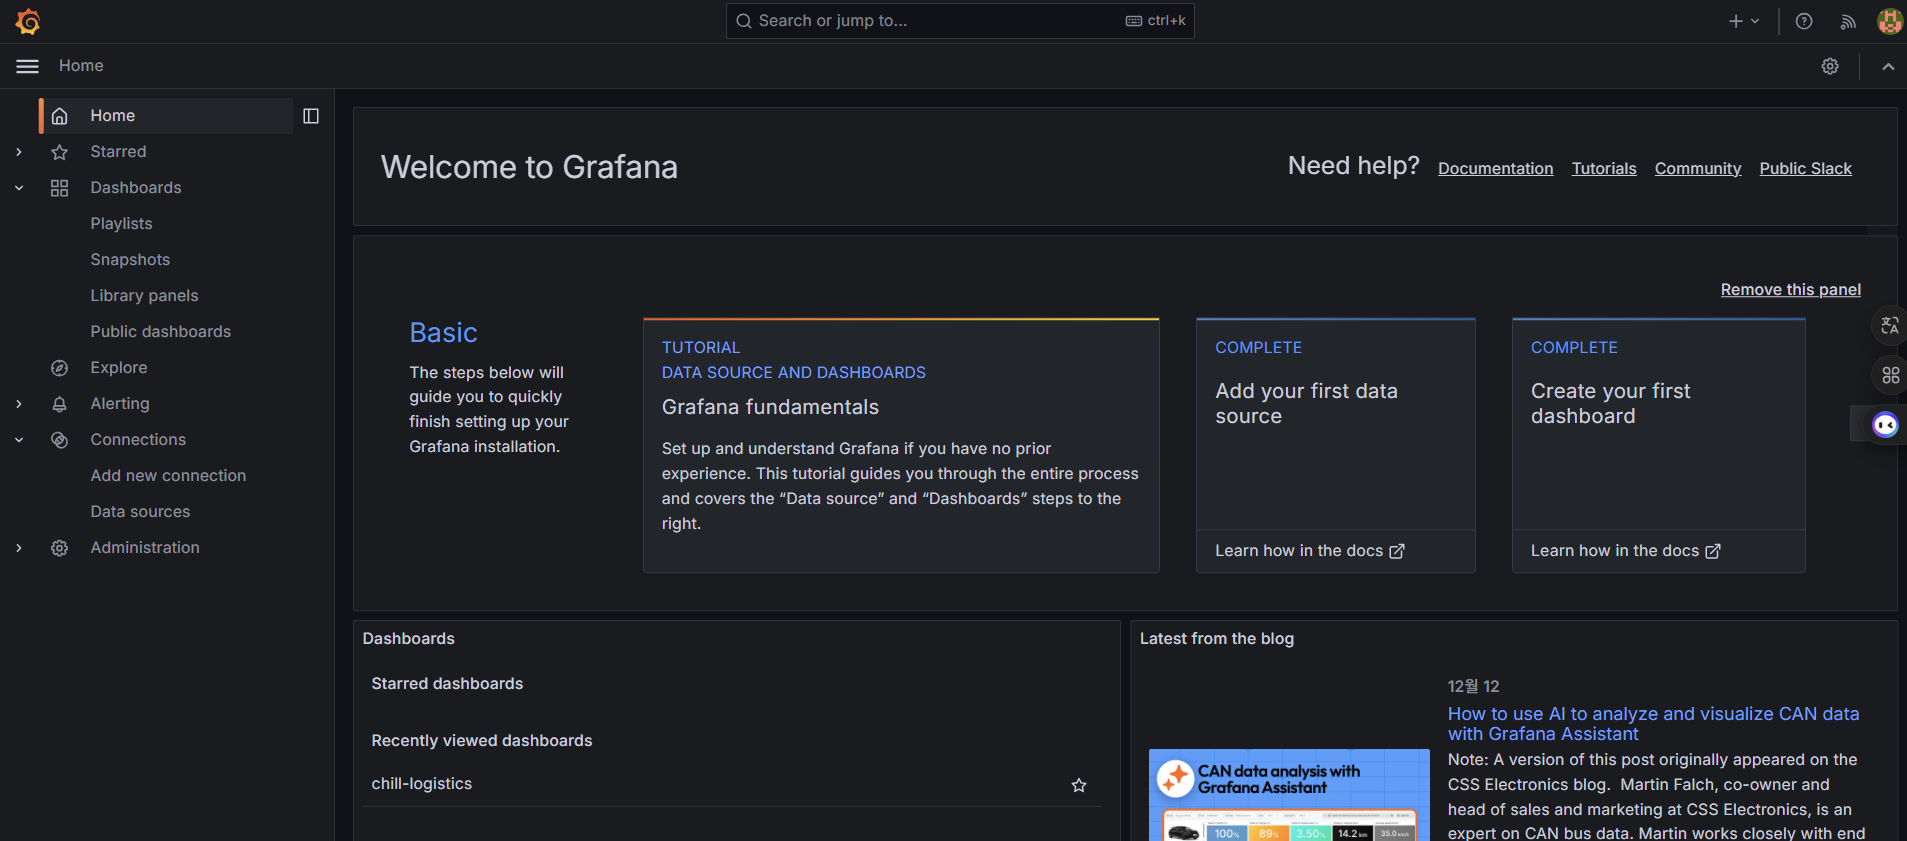This screenshot has width=1907, height=841.
Task: Click the Latest from the blog title
Action: 1217,639
